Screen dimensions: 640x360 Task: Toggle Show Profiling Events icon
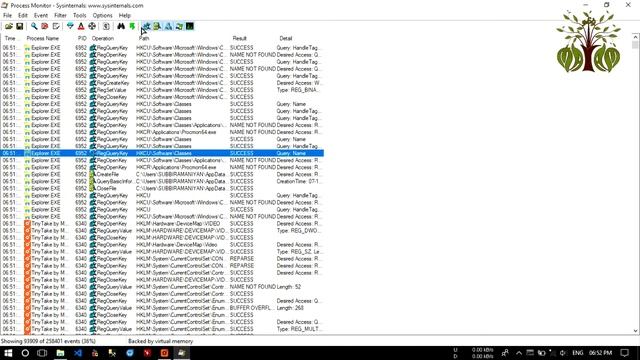(190, 26)
